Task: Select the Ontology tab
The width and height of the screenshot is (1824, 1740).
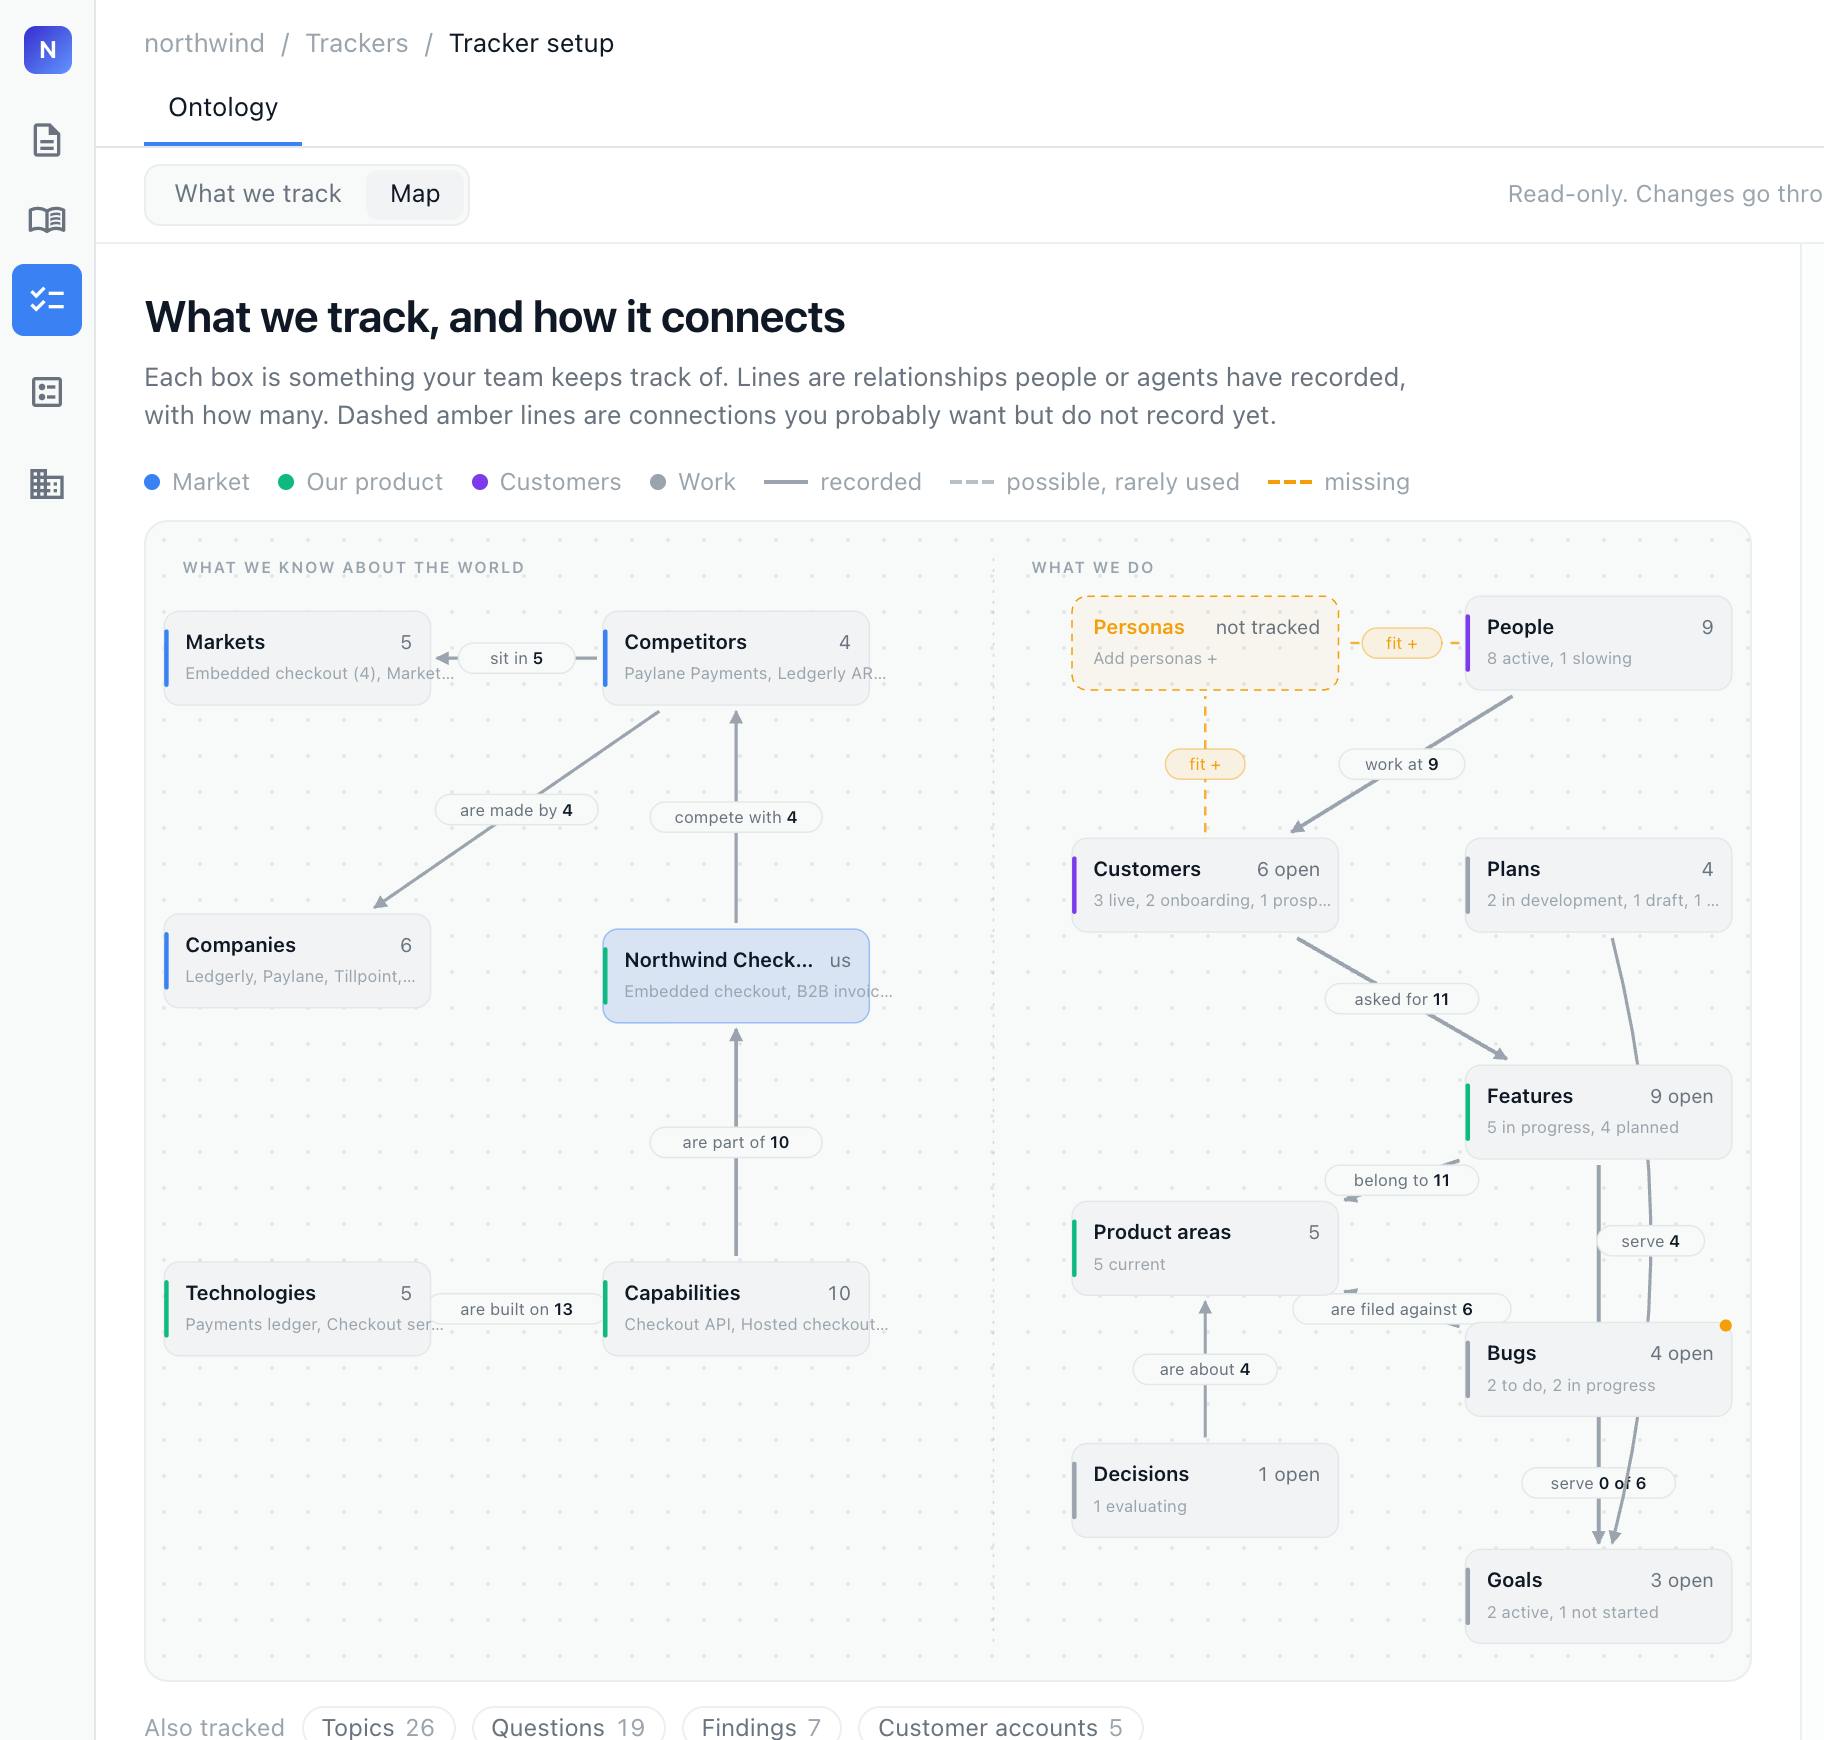Action: 223,107
